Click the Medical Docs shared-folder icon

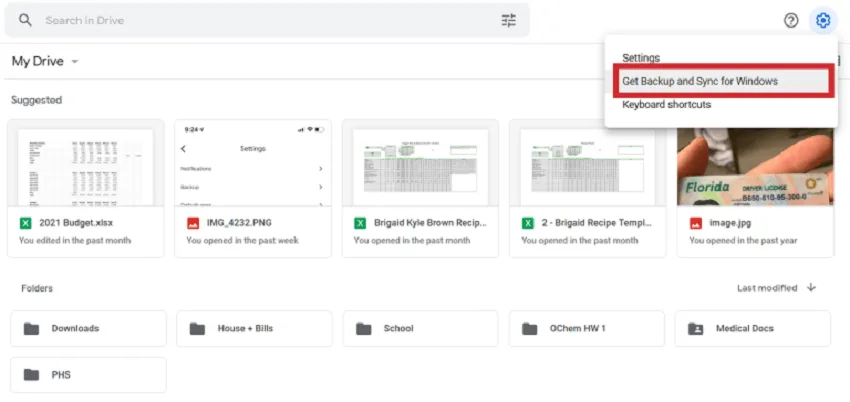click(696, 328)
